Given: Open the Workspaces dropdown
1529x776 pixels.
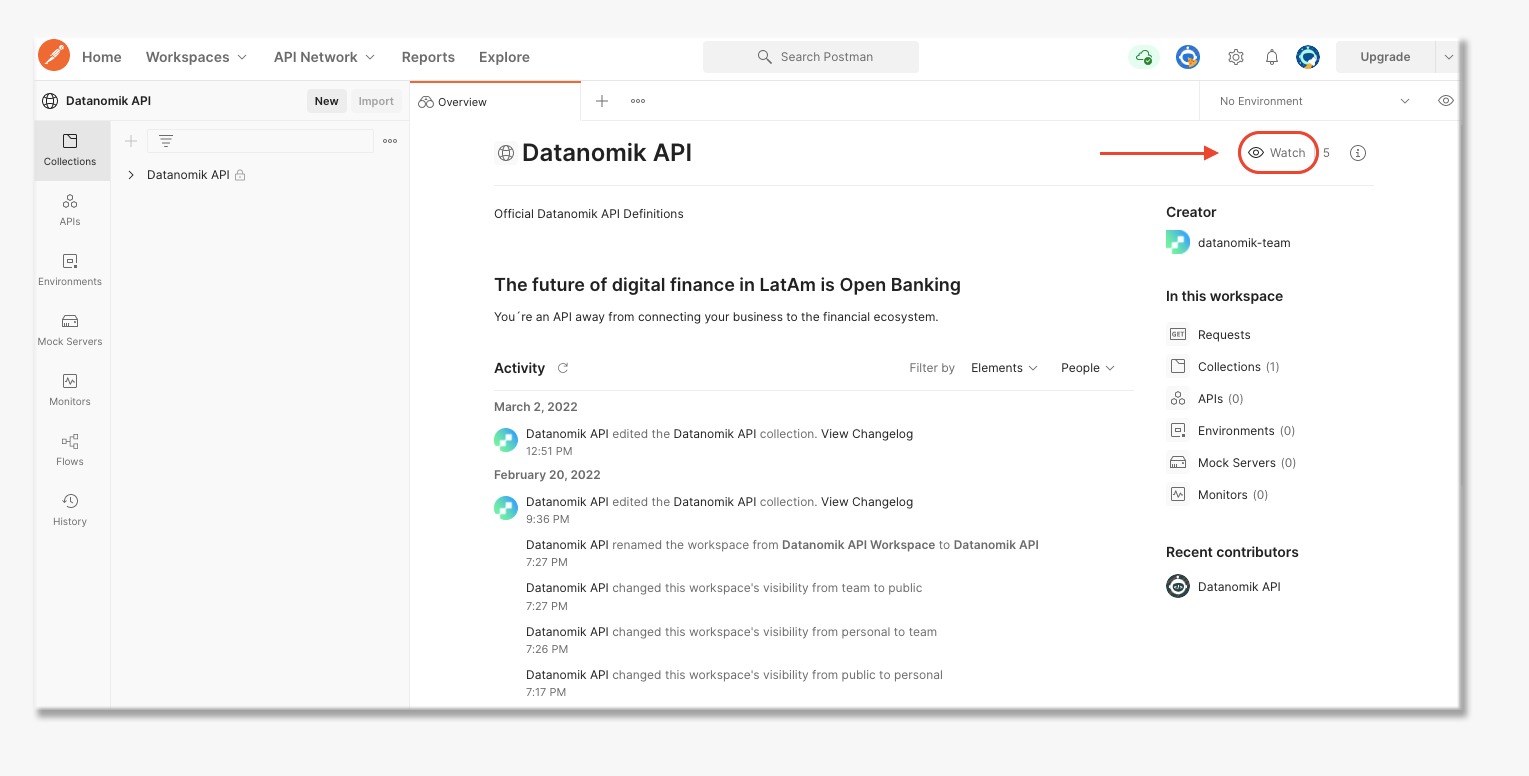Looking at the screenshot, I should tap(196, 57).
